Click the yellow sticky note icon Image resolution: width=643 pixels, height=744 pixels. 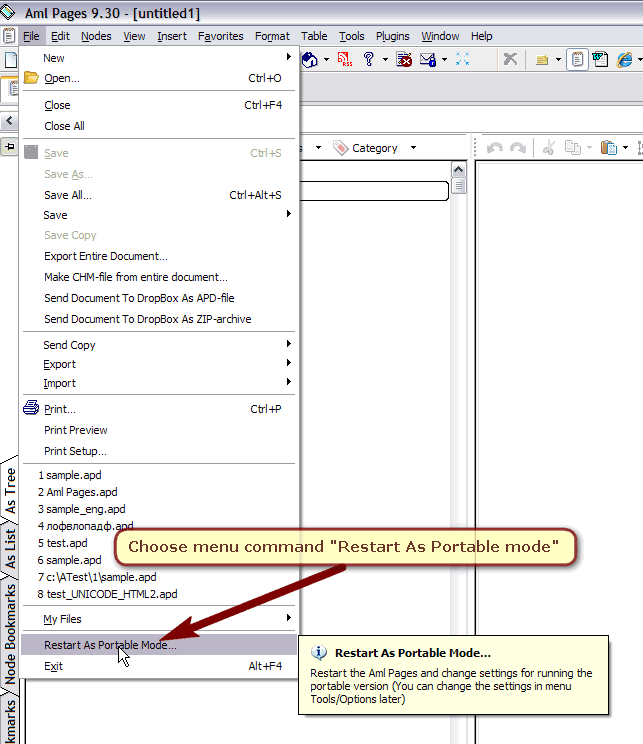(541, 60)
